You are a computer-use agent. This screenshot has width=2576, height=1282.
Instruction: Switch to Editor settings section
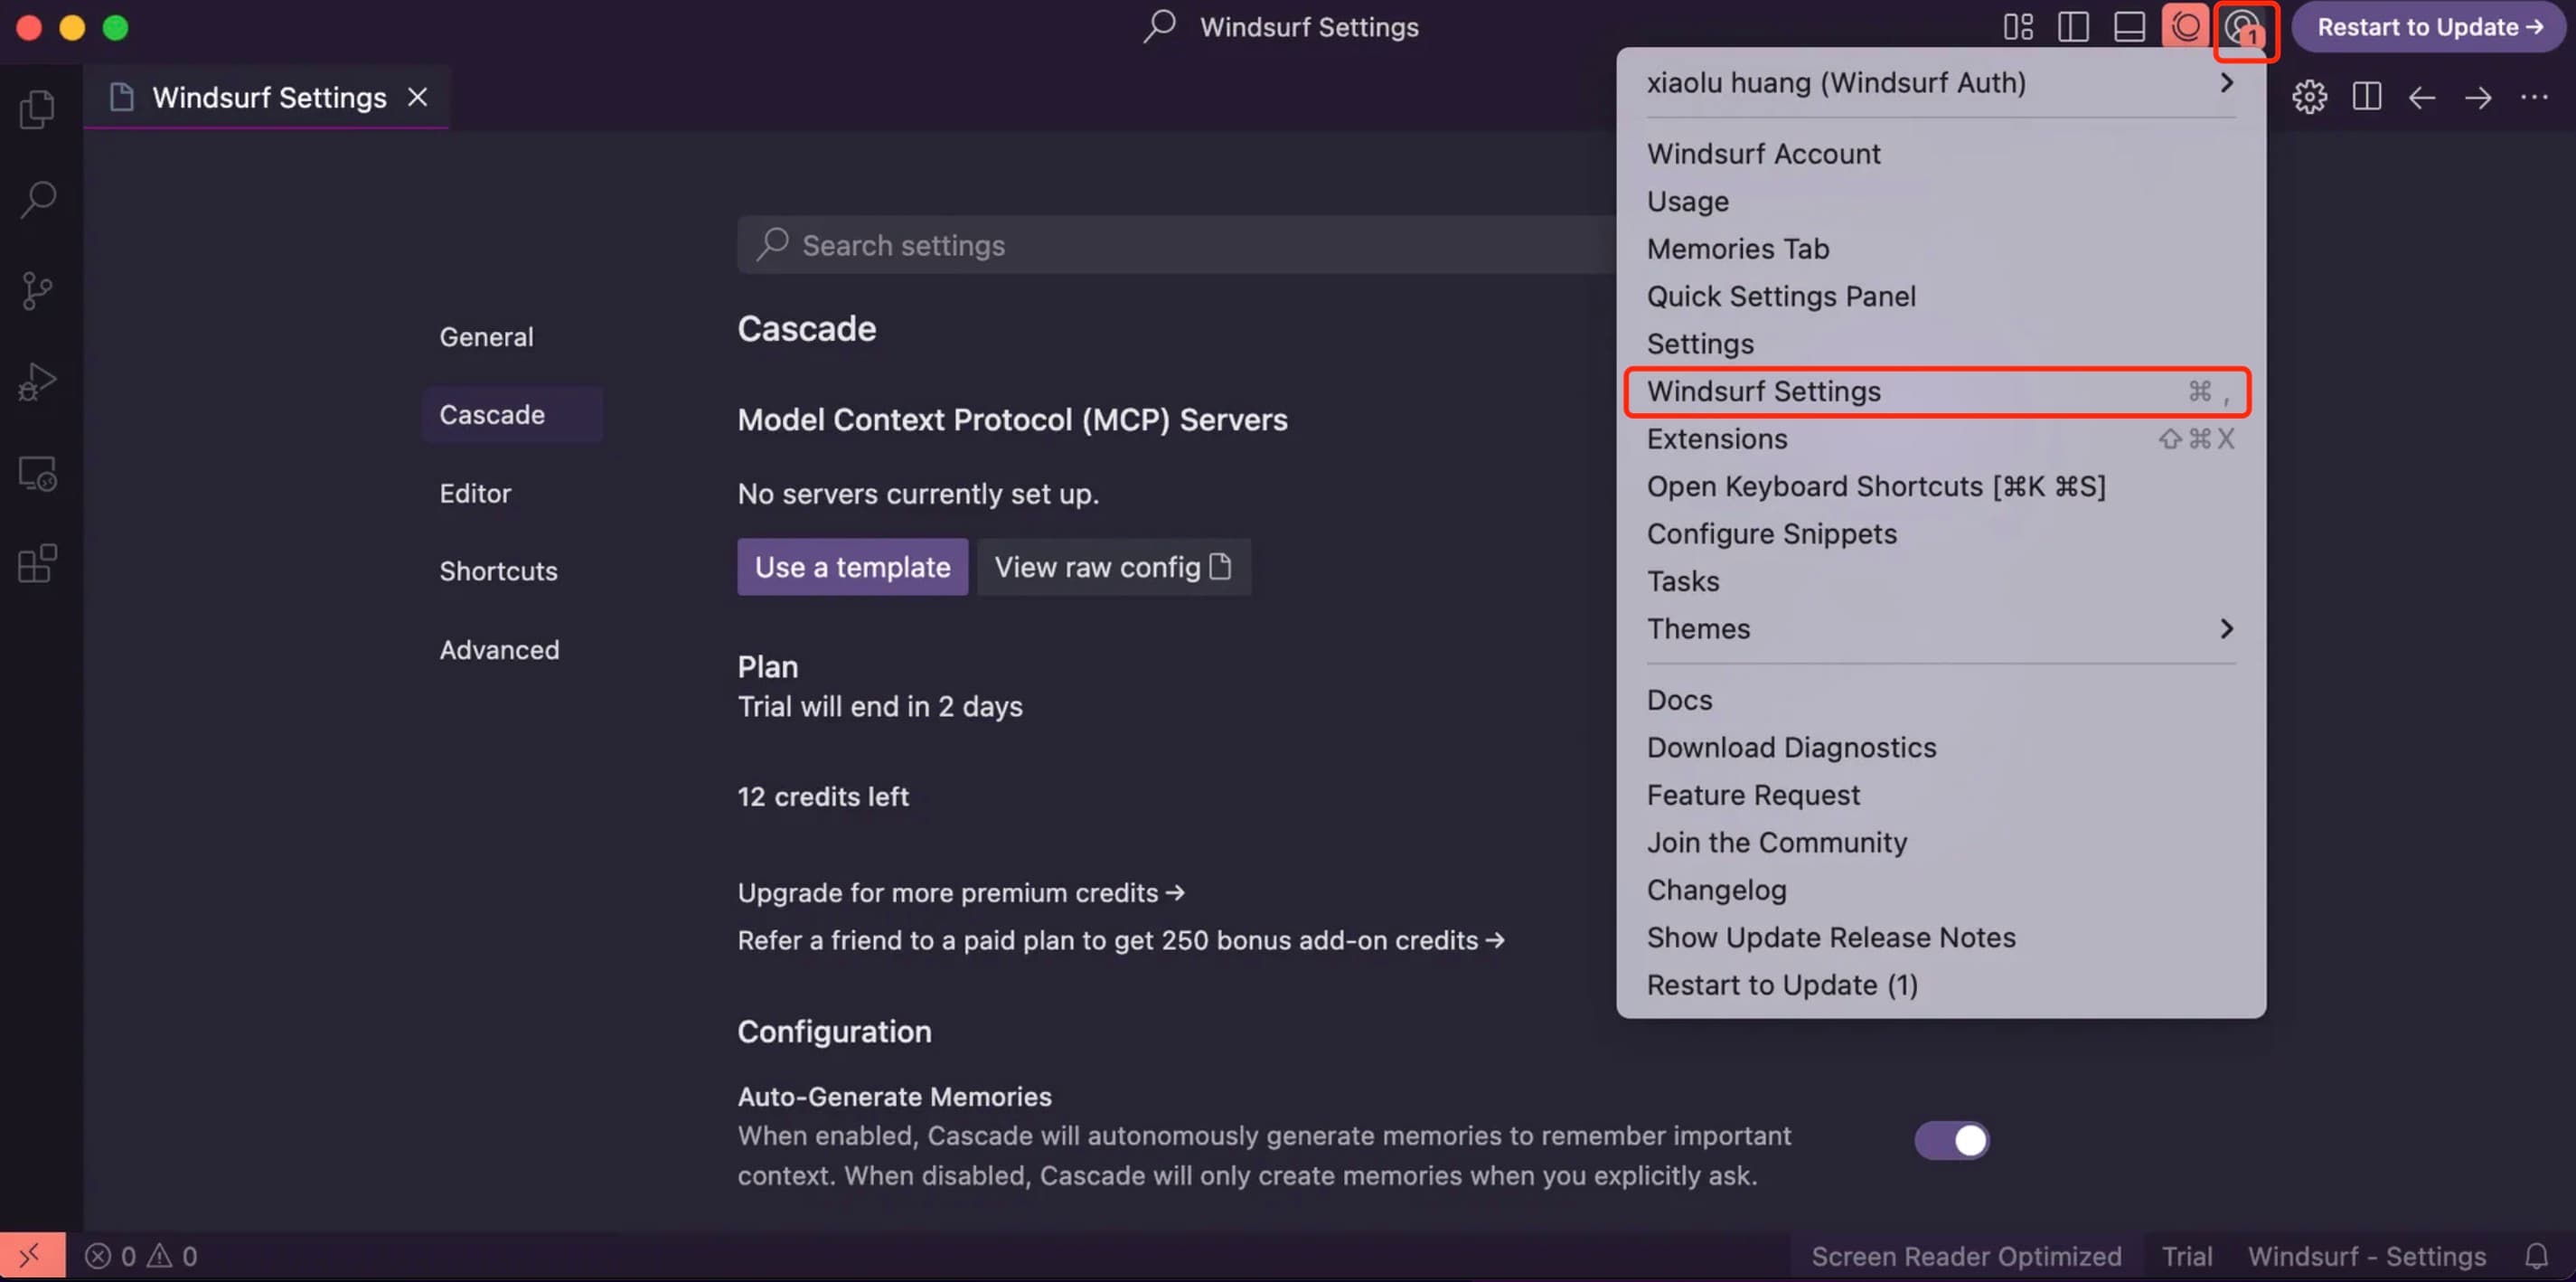(x=475, y=493)
